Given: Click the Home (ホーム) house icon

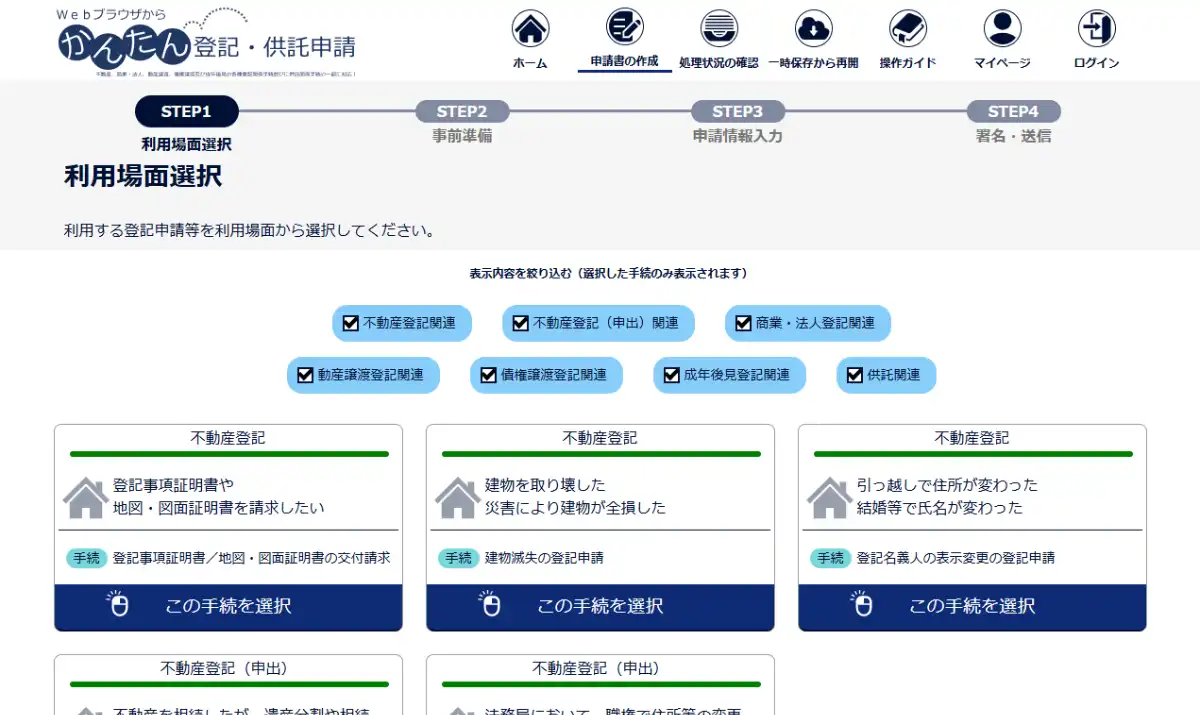Looking at the screenshot, I should pos(530,28).
